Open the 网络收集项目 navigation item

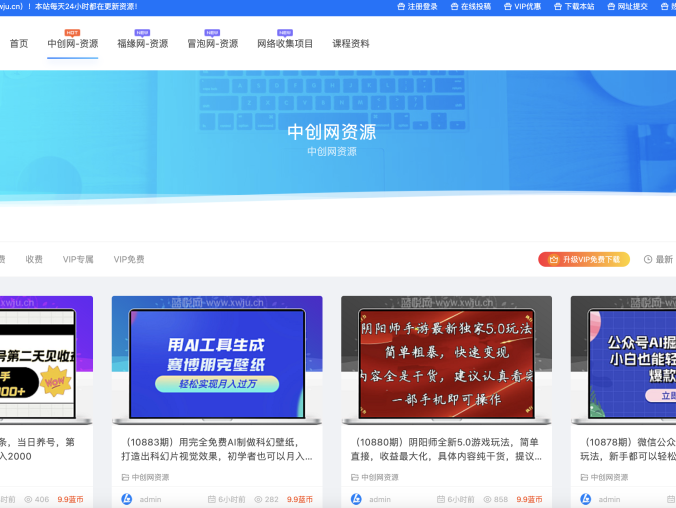coord(285,44)
